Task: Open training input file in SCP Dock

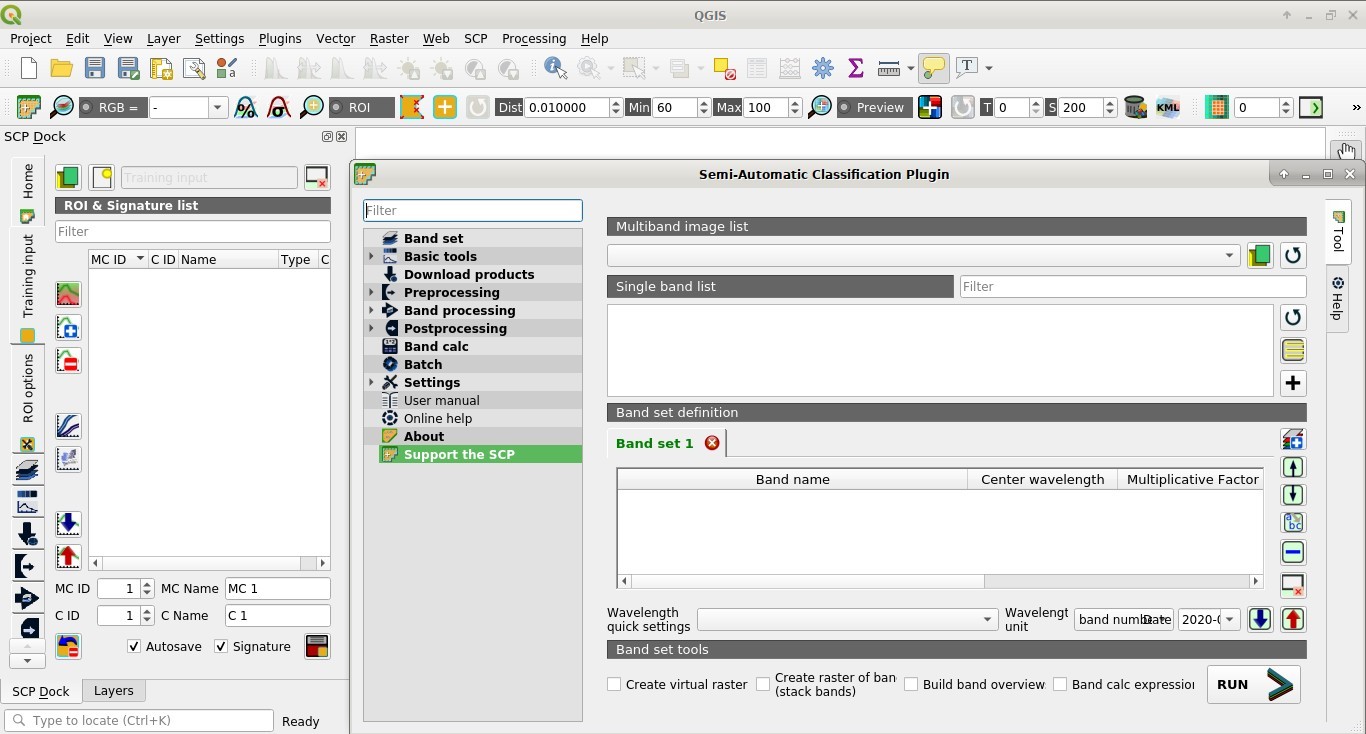Action: click(68, 178)
